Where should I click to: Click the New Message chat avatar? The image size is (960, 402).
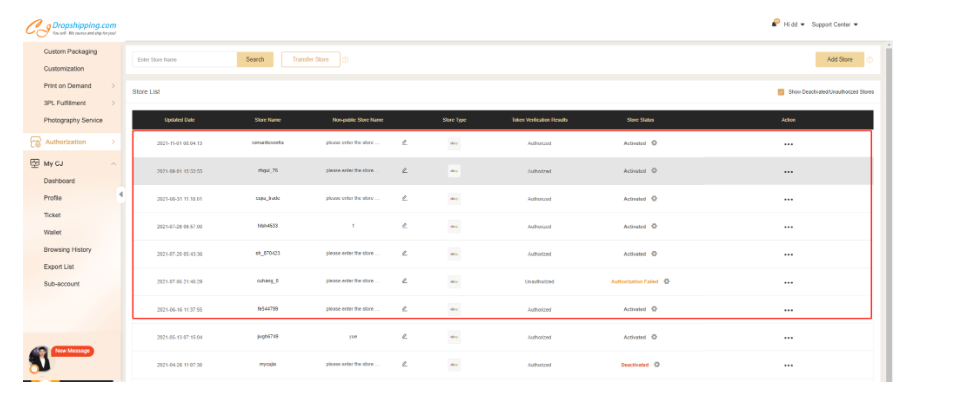41,360
